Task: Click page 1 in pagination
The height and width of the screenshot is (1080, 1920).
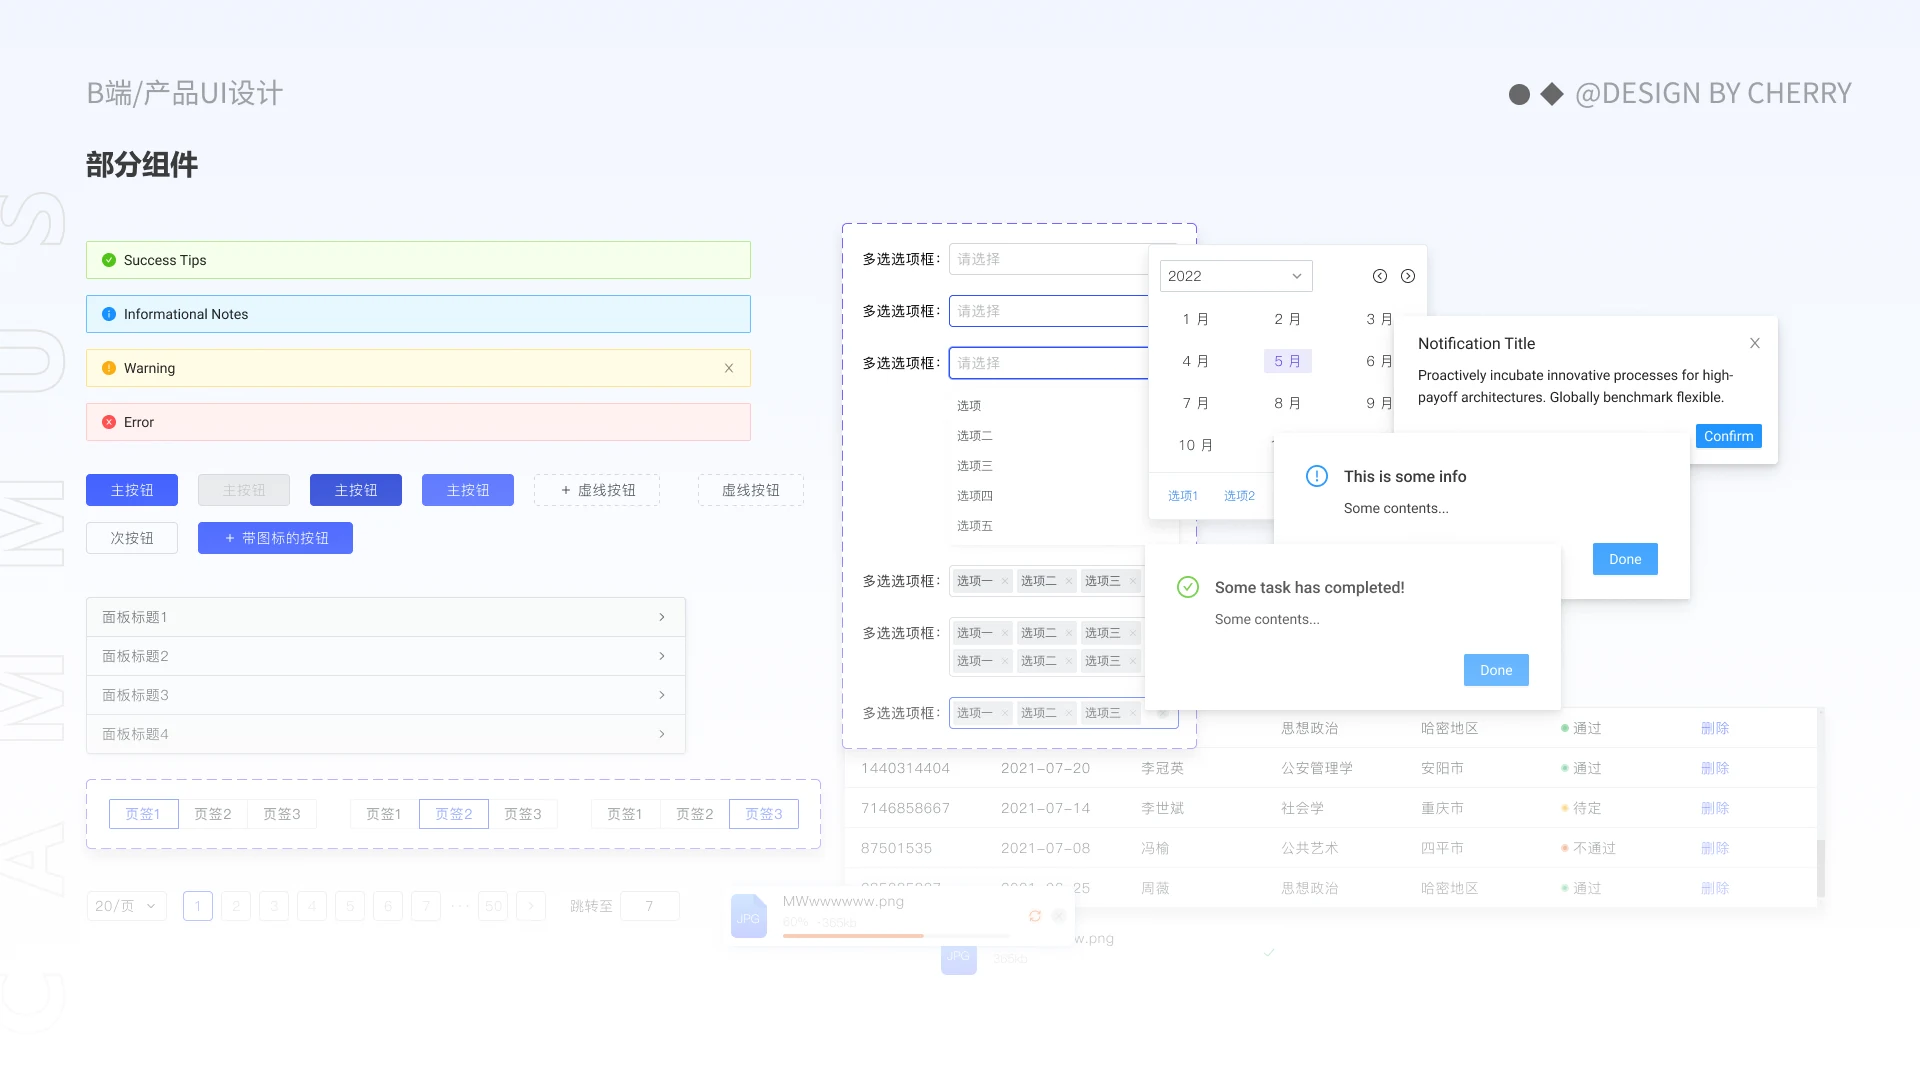Action: (198, 906)
